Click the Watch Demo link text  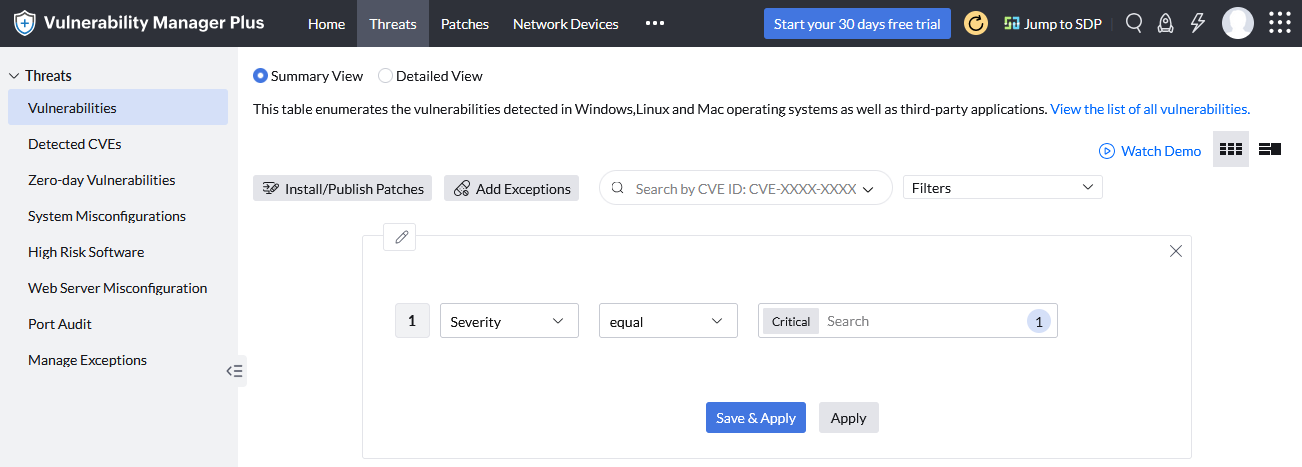tap(1161, 151)
